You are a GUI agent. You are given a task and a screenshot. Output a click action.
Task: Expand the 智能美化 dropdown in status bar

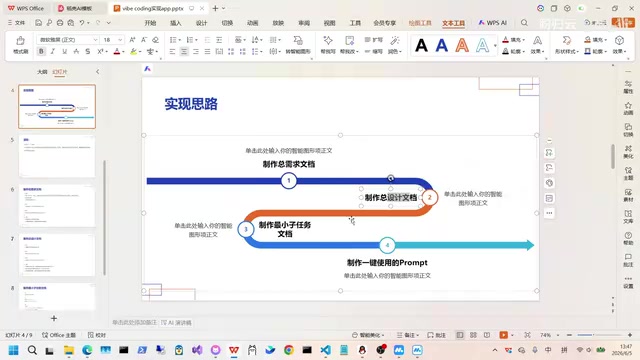tap(383, 335)
